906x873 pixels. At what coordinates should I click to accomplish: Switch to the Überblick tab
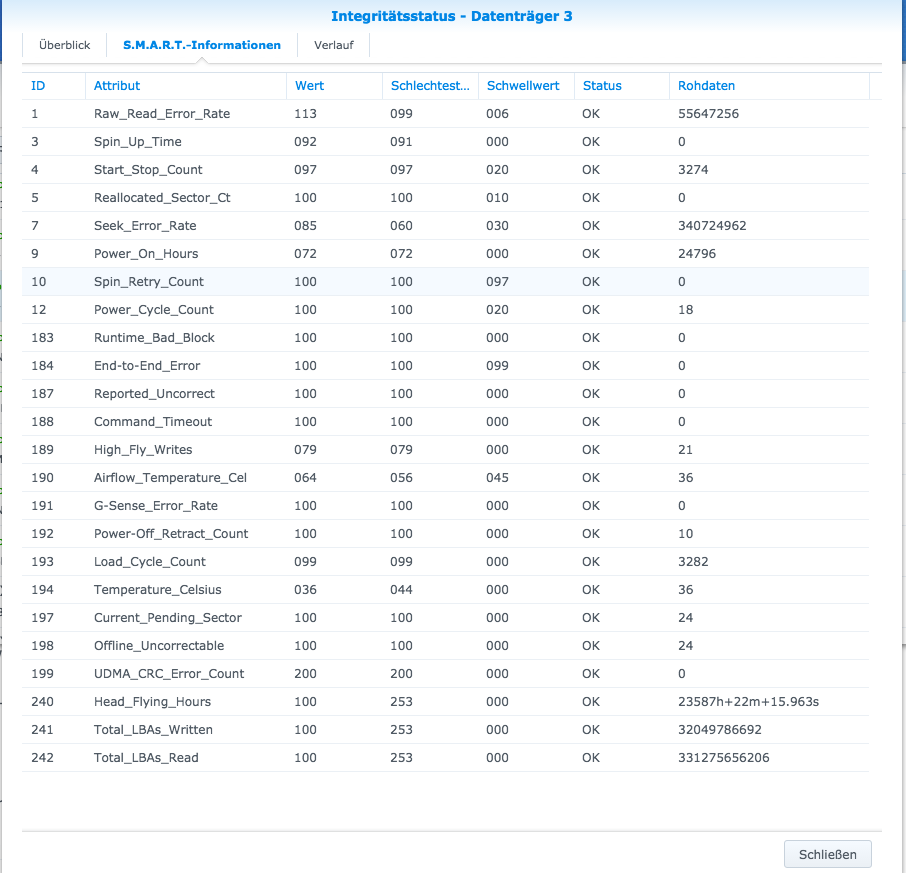pos(64,45)
